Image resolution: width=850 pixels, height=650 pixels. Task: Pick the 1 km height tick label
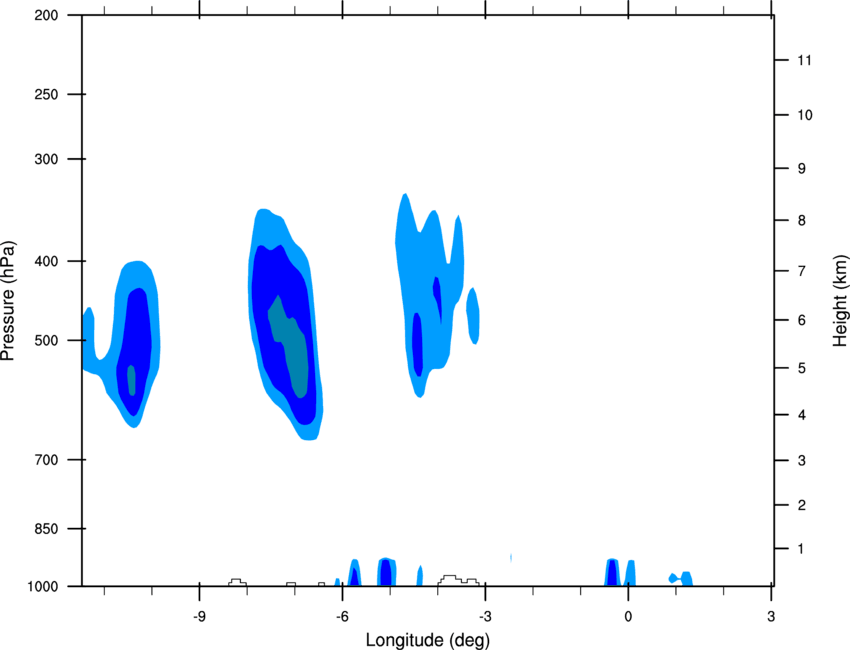coord(801,549)
